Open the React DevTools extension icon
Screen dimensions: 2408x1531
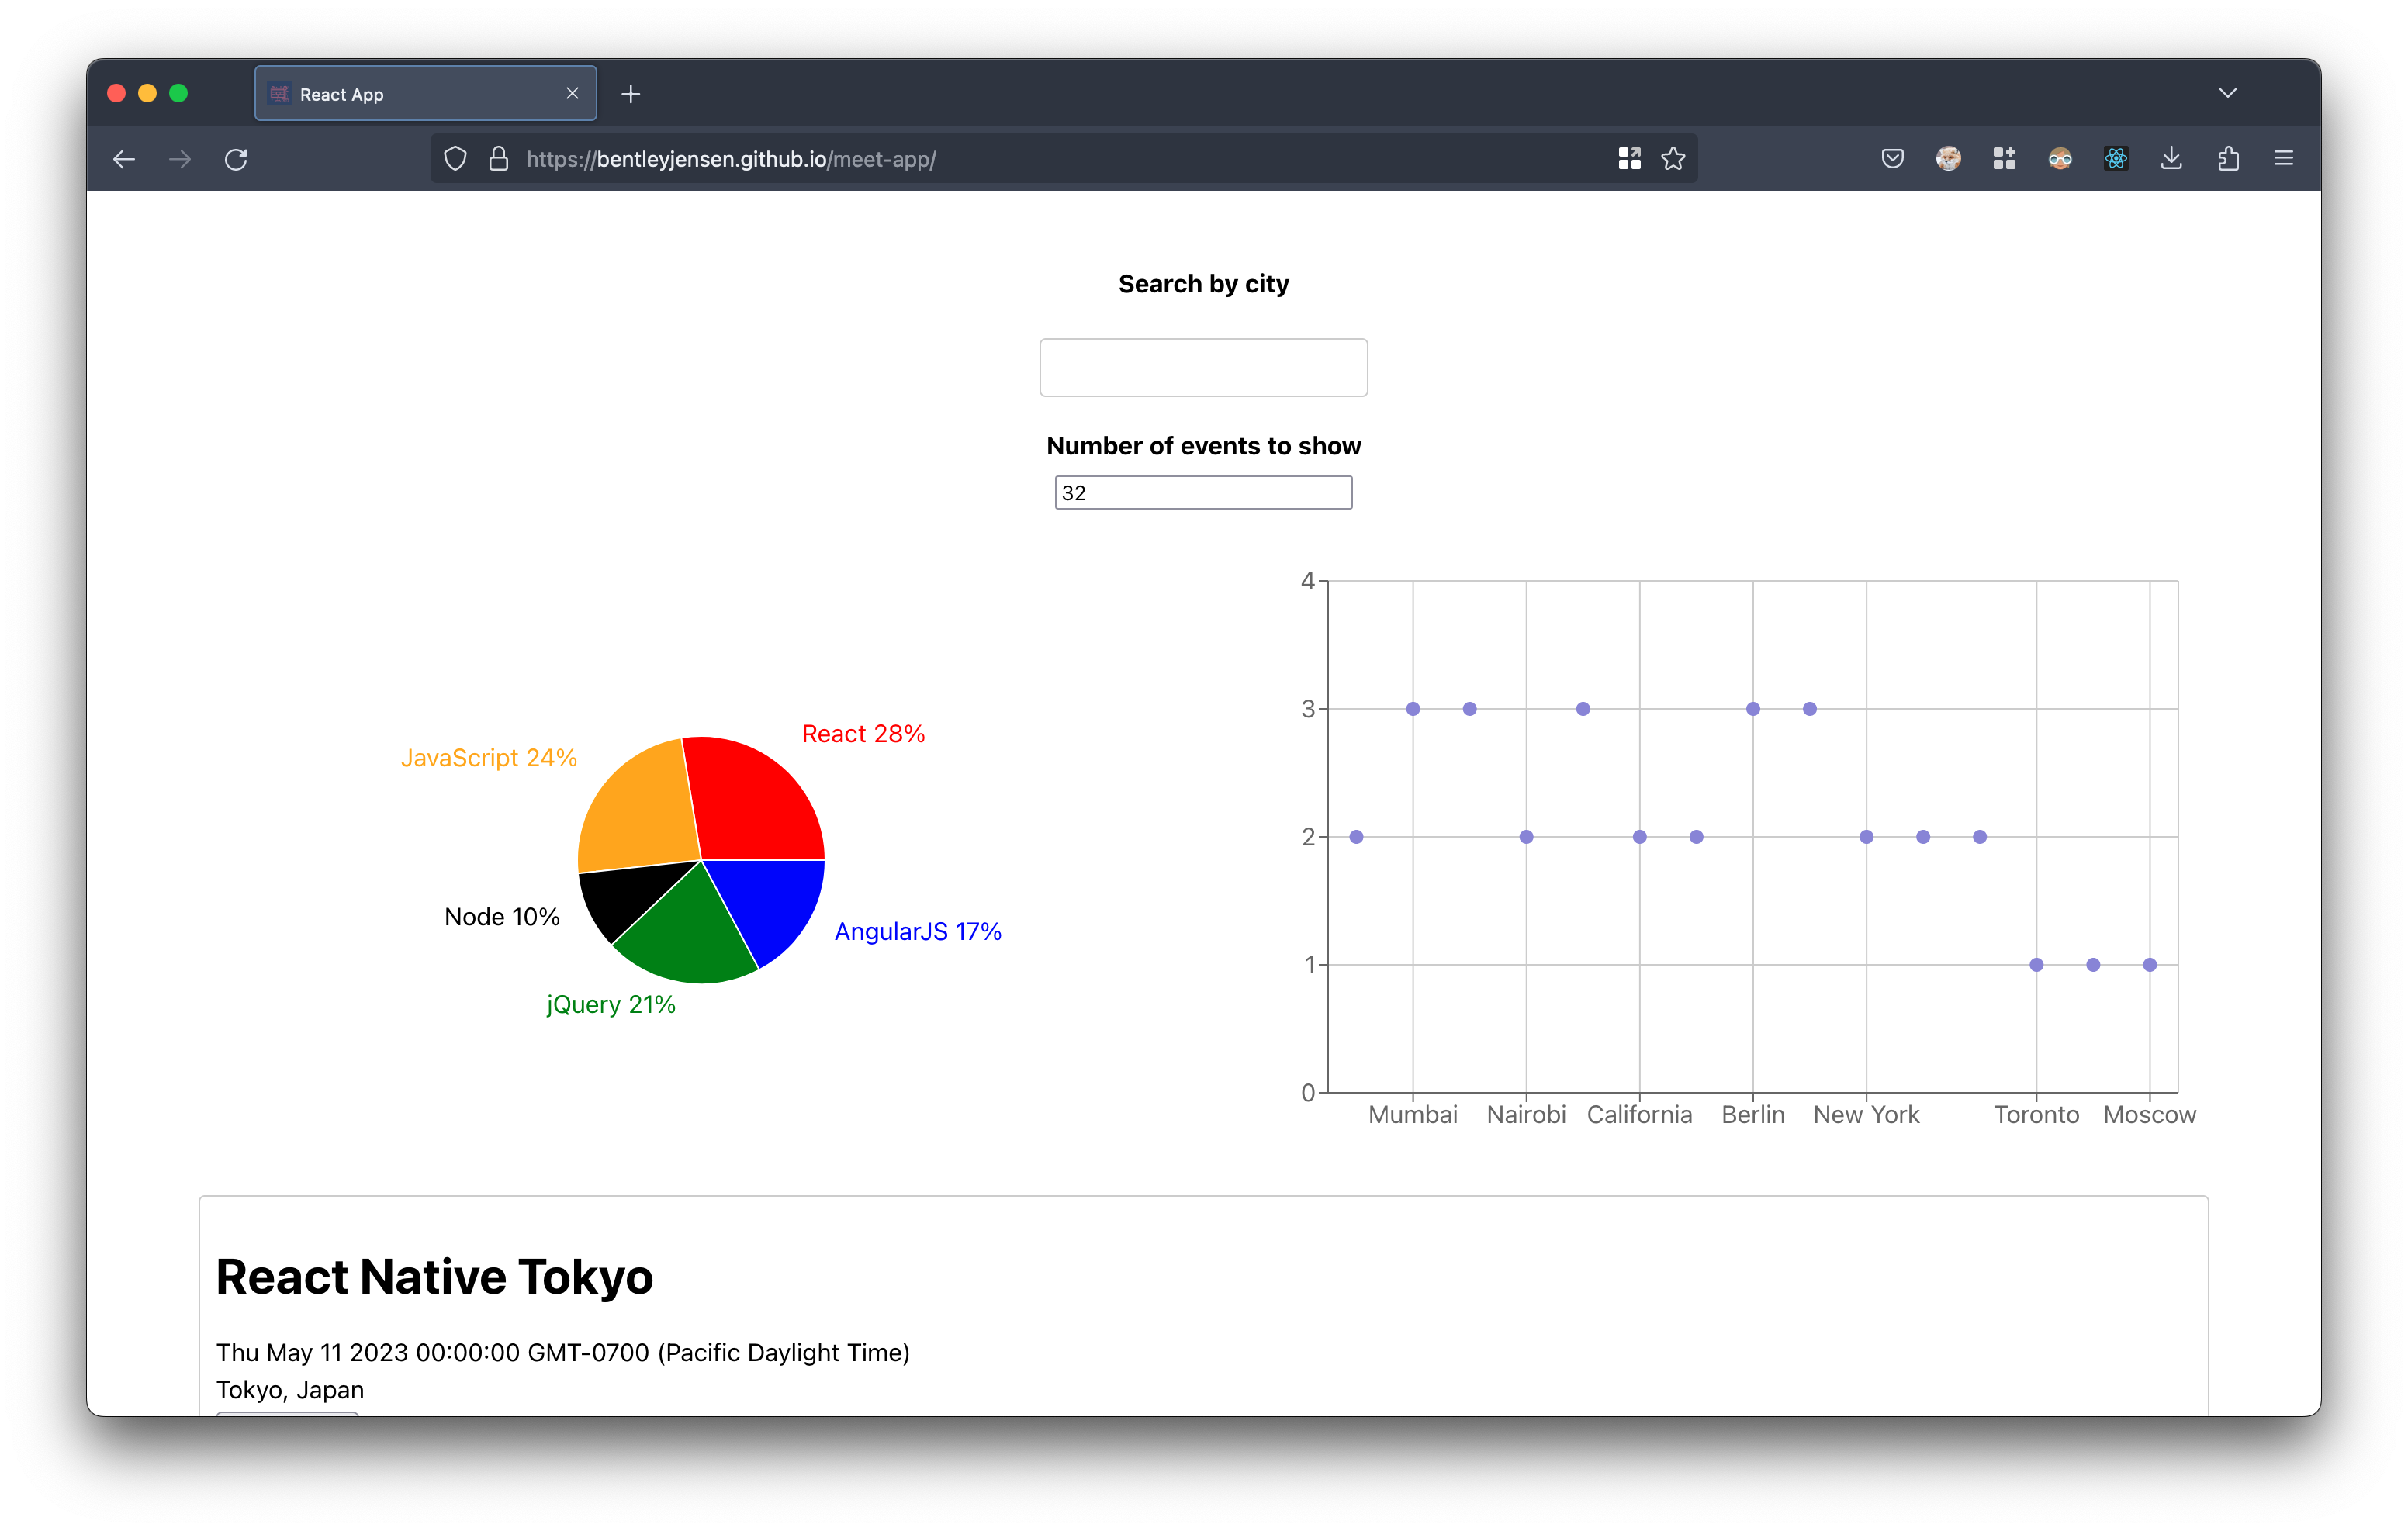2116,158
